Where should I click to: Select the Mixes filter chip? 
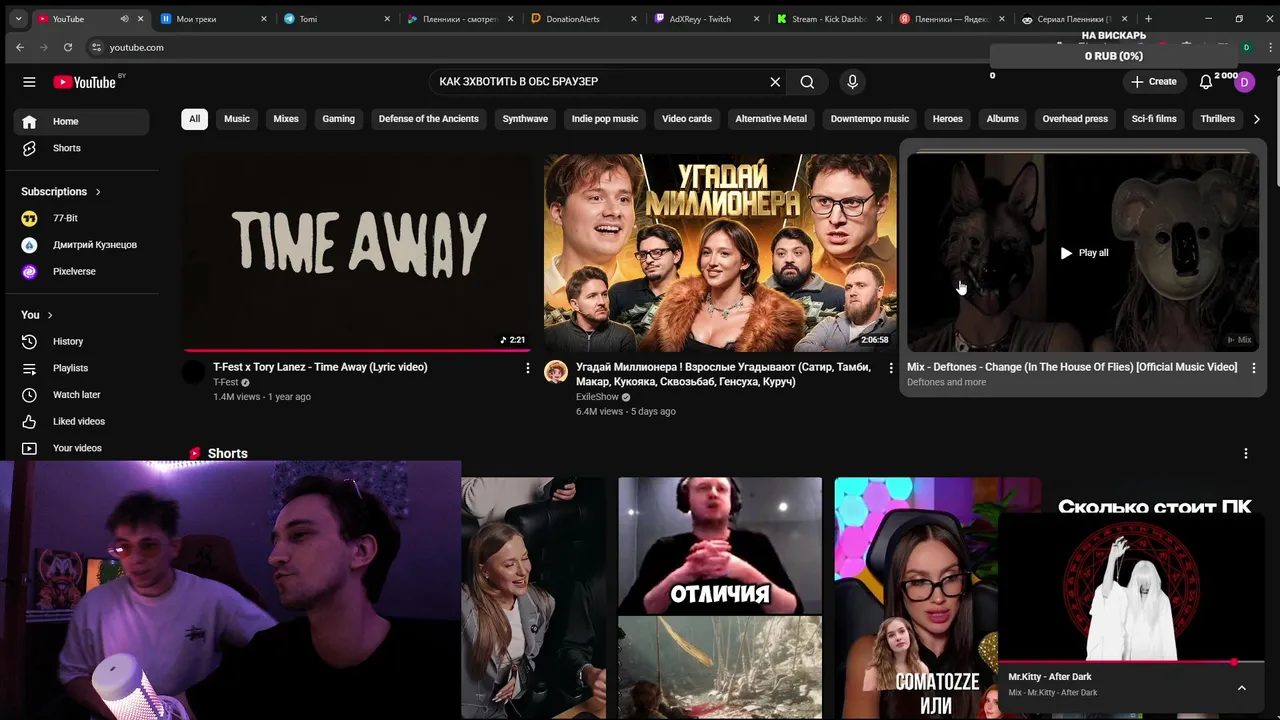(x=286, y=119)
